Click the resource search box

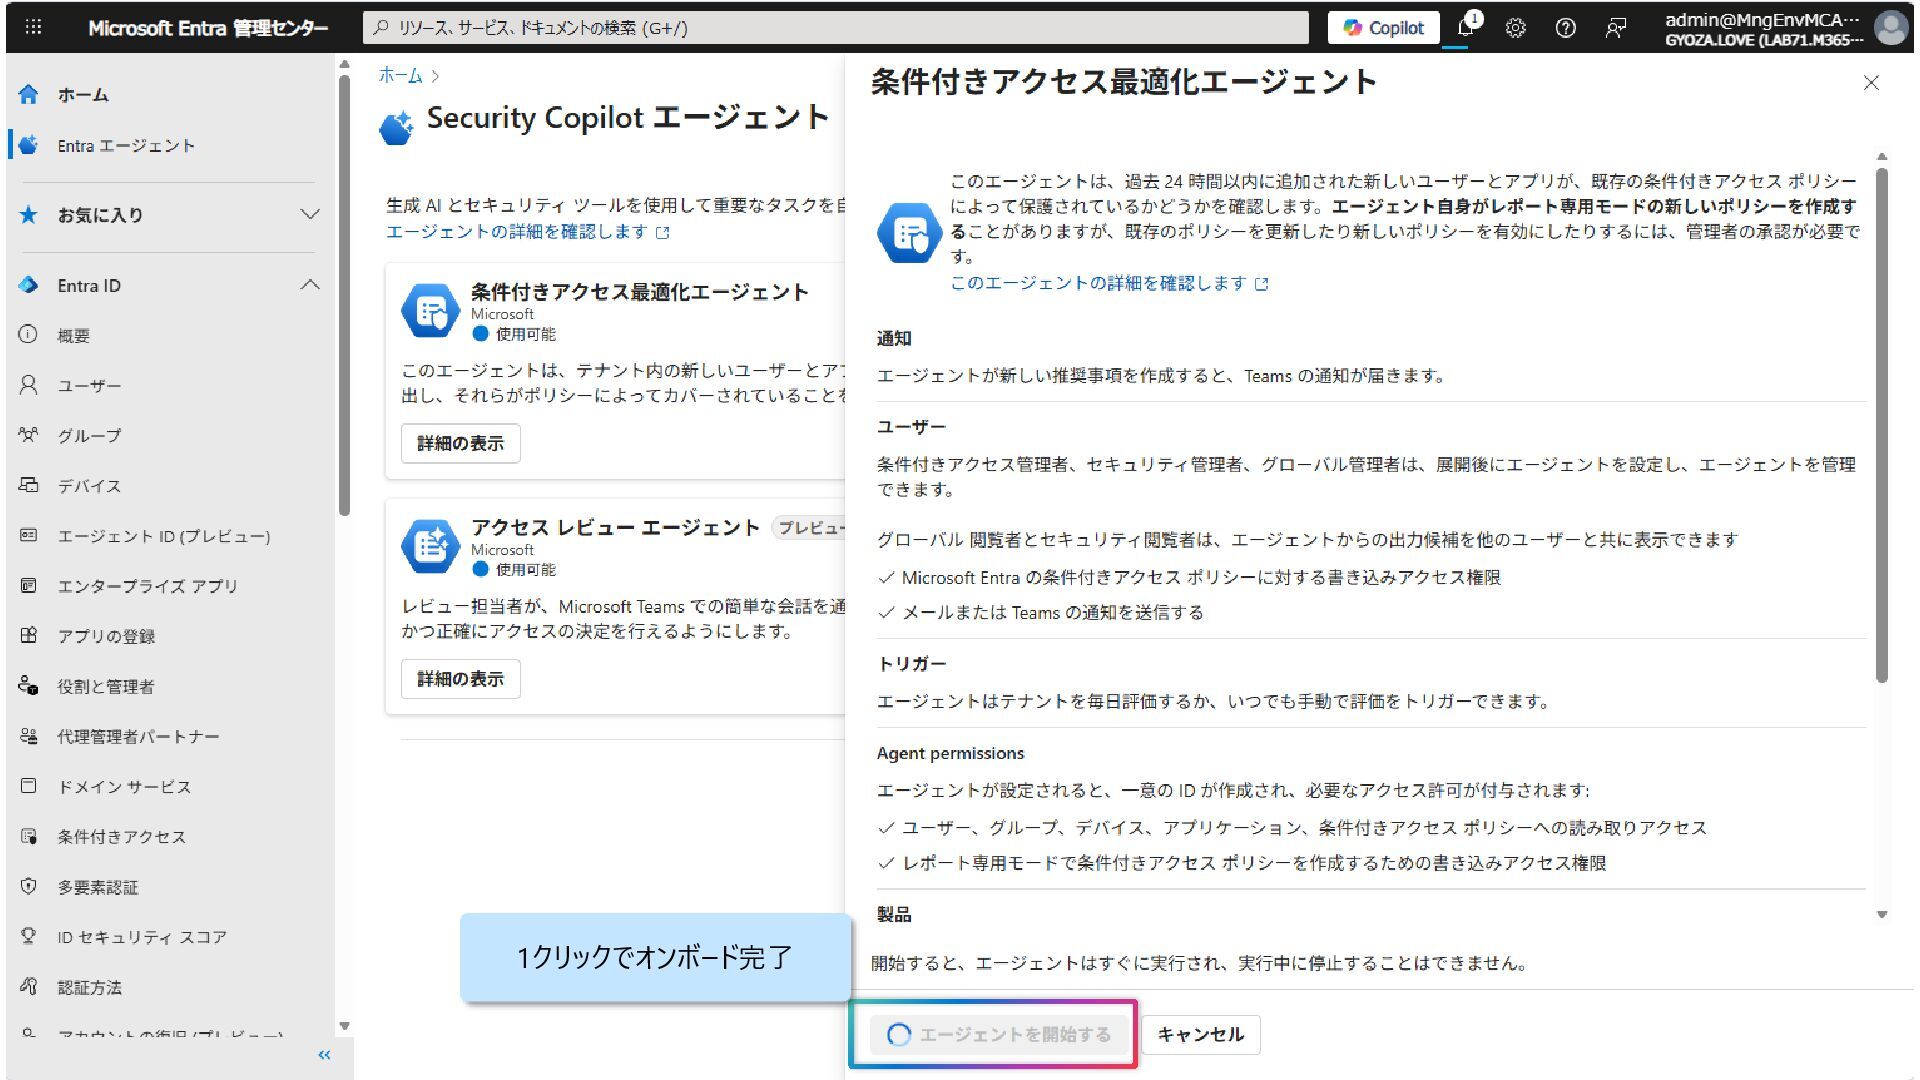tap(835, 28)
